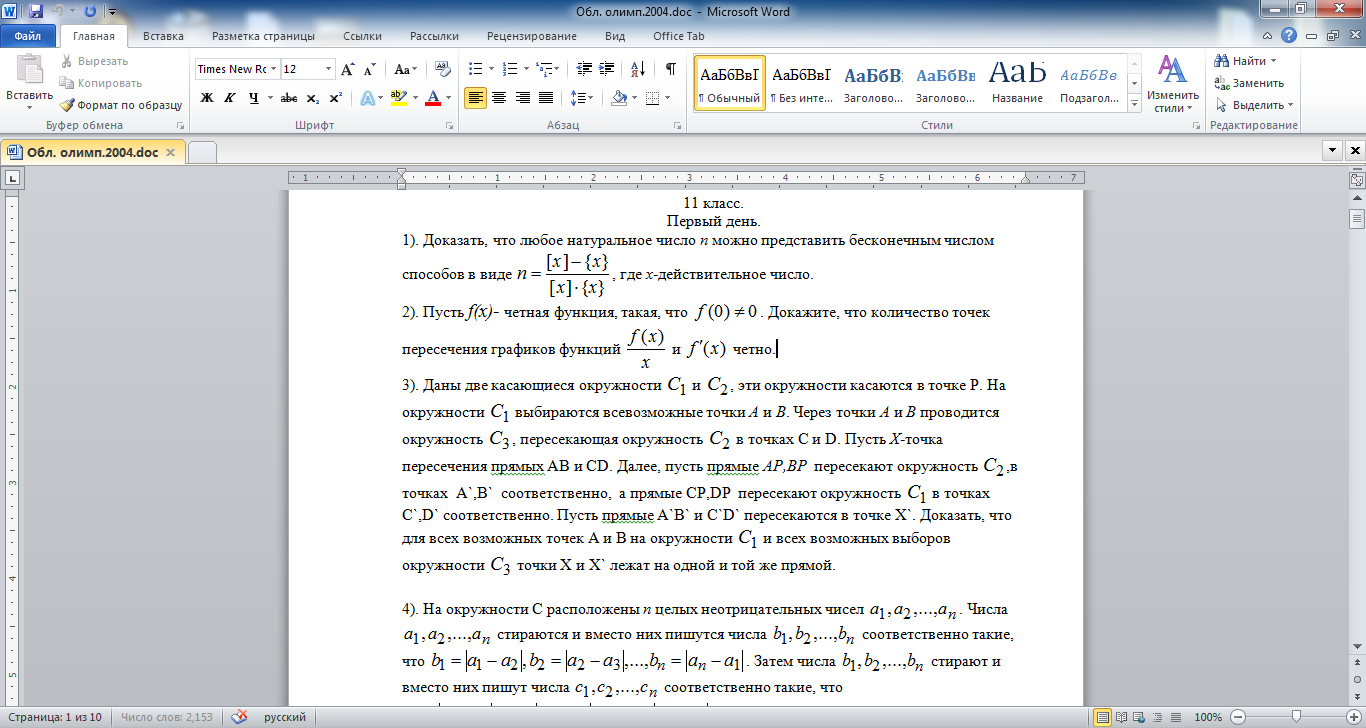Clear formatting with the eraser icon

(x=442, y=70)
